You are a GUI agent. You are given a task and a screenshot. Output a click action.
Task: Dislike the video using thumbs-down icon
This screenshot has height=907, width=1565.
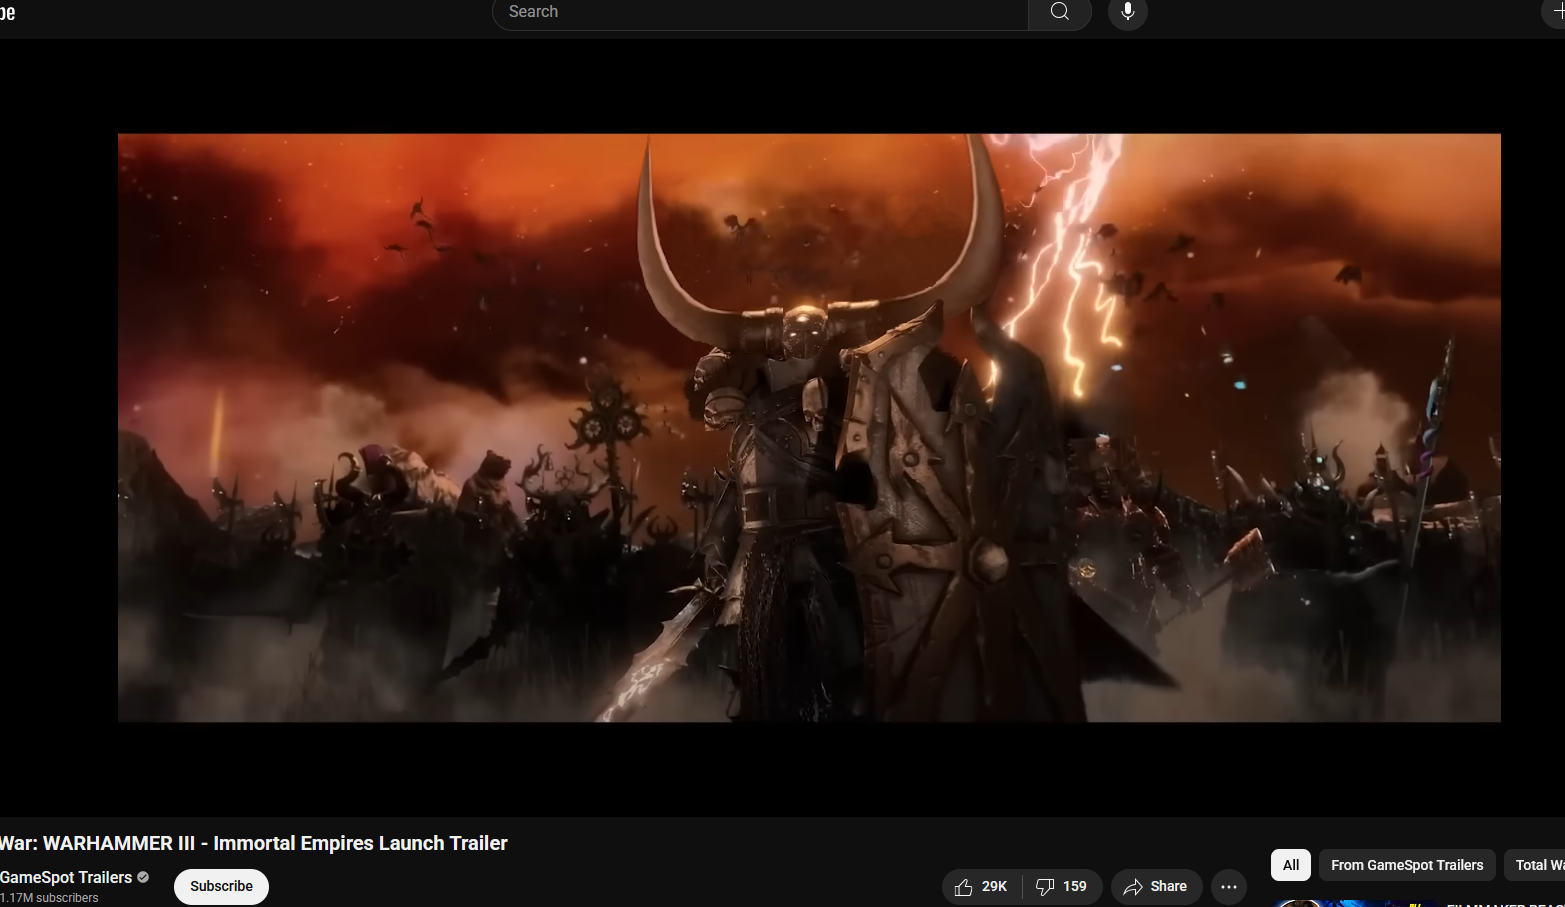tap(1045, 887)
